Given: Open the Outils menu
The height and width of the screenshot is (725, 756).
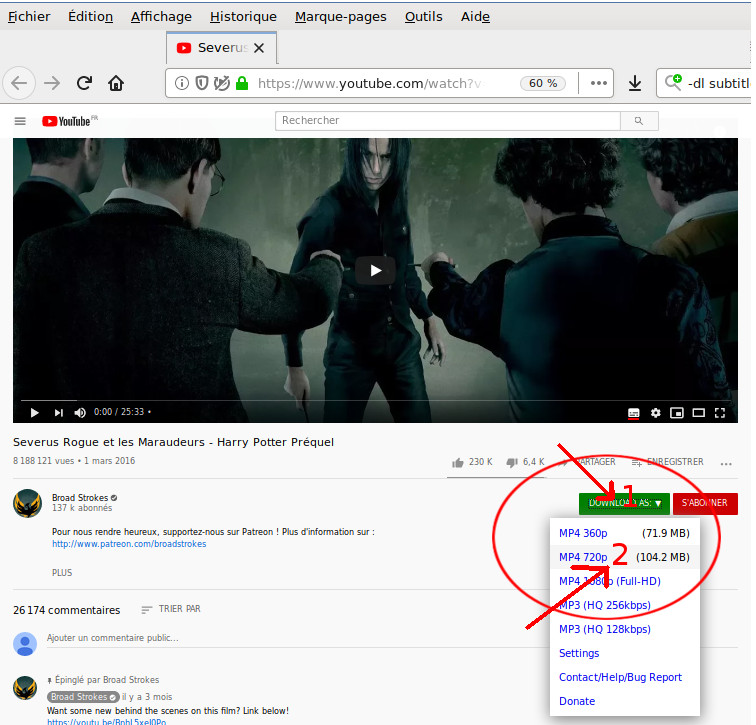Looking at the screenshot, I should 423,17.
